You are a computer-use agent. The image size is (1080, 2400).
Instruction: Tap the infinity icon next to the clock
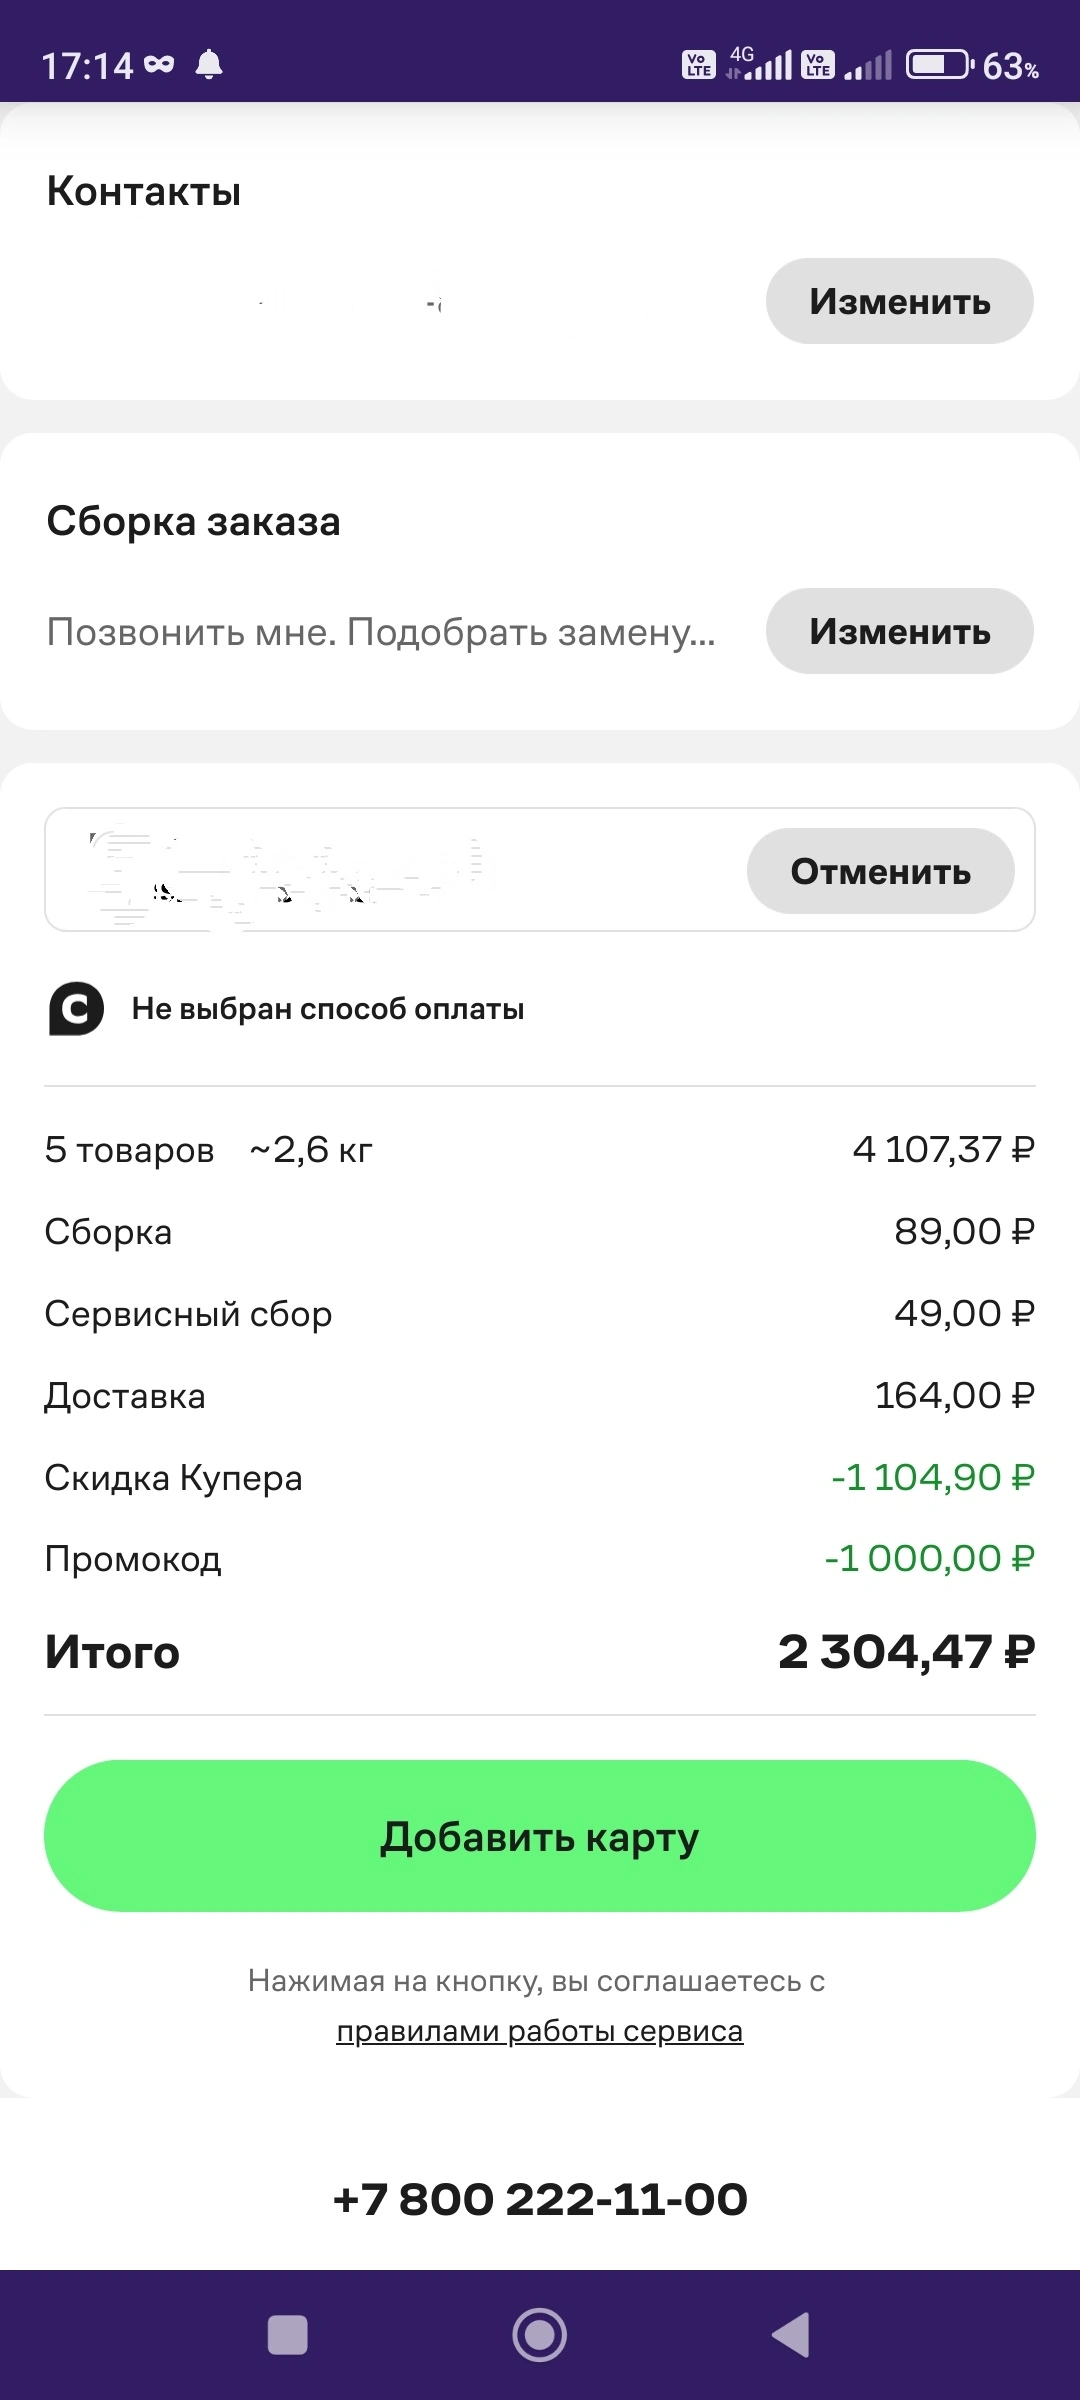click(159, 65)
